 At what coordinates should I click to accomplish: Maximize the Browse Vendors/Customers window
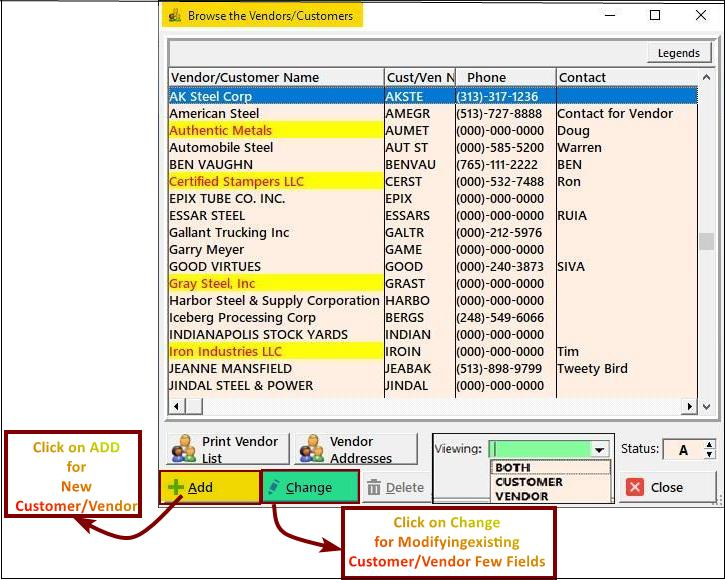655,15
